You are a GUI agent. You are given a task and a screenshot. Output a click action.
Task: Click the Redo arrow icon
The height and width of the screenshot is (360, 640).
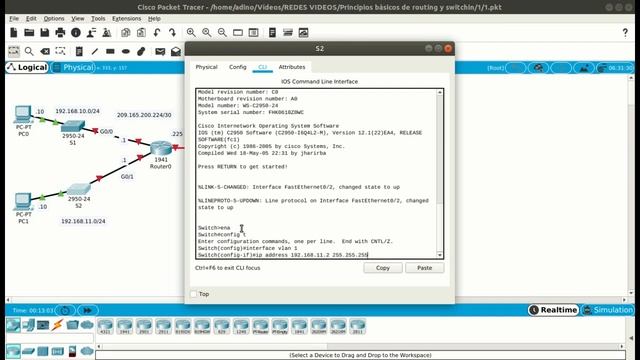point(172,33)
